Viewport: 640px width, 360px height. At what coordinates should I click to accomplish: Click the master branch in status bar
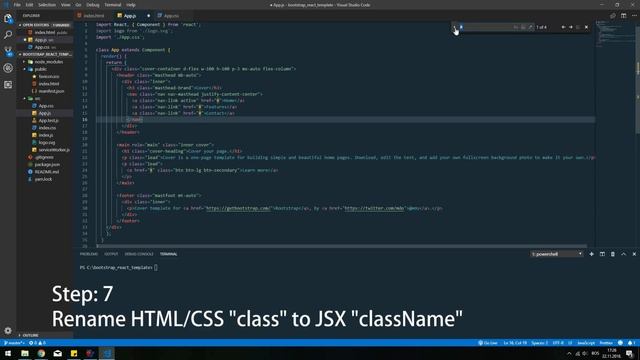click(14, 343)
